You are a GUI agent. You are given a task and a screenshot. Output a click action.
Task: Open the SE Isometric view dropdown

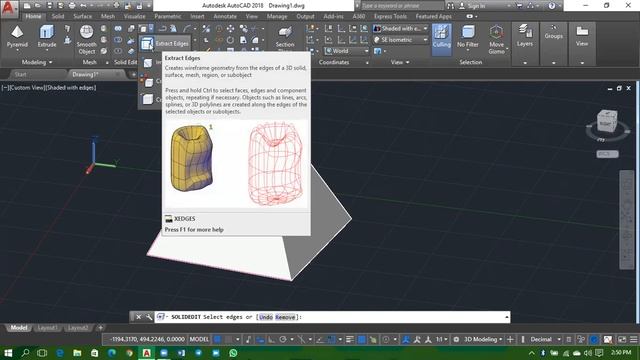coord(400,40)
